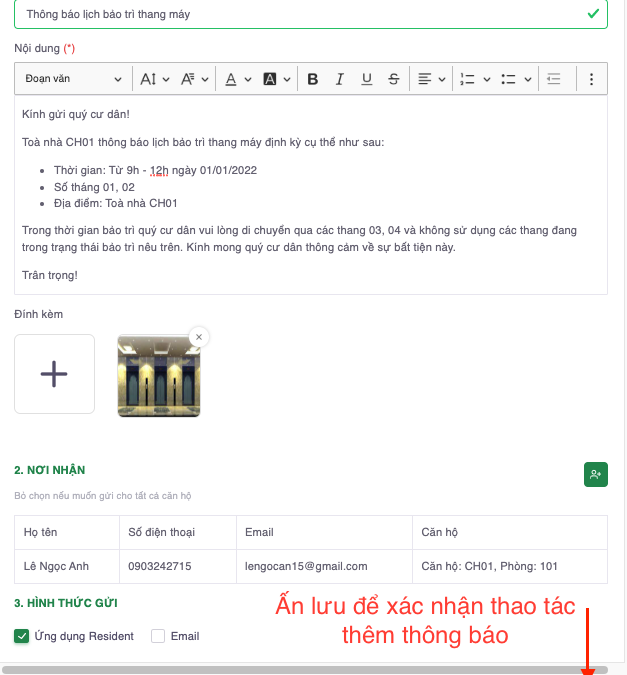Expand the text alignment dropdown
This screenshot has width=627, height=675.
431,79
